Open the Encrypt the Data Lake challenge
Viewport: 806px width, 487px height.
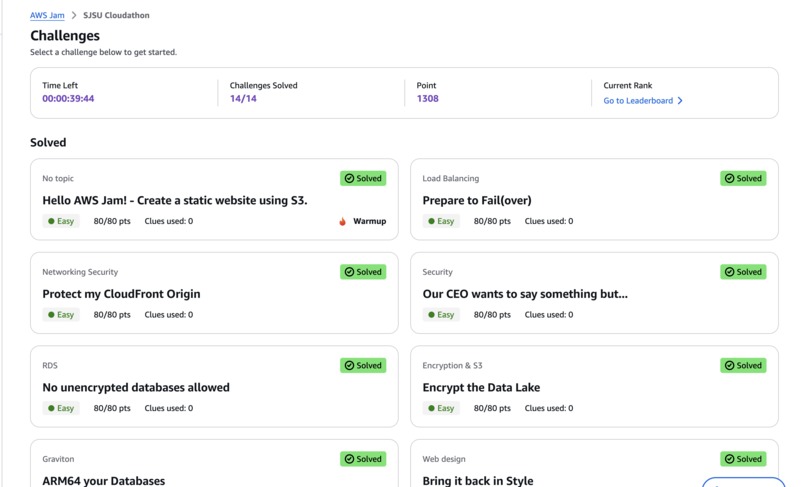pos(481,388)
